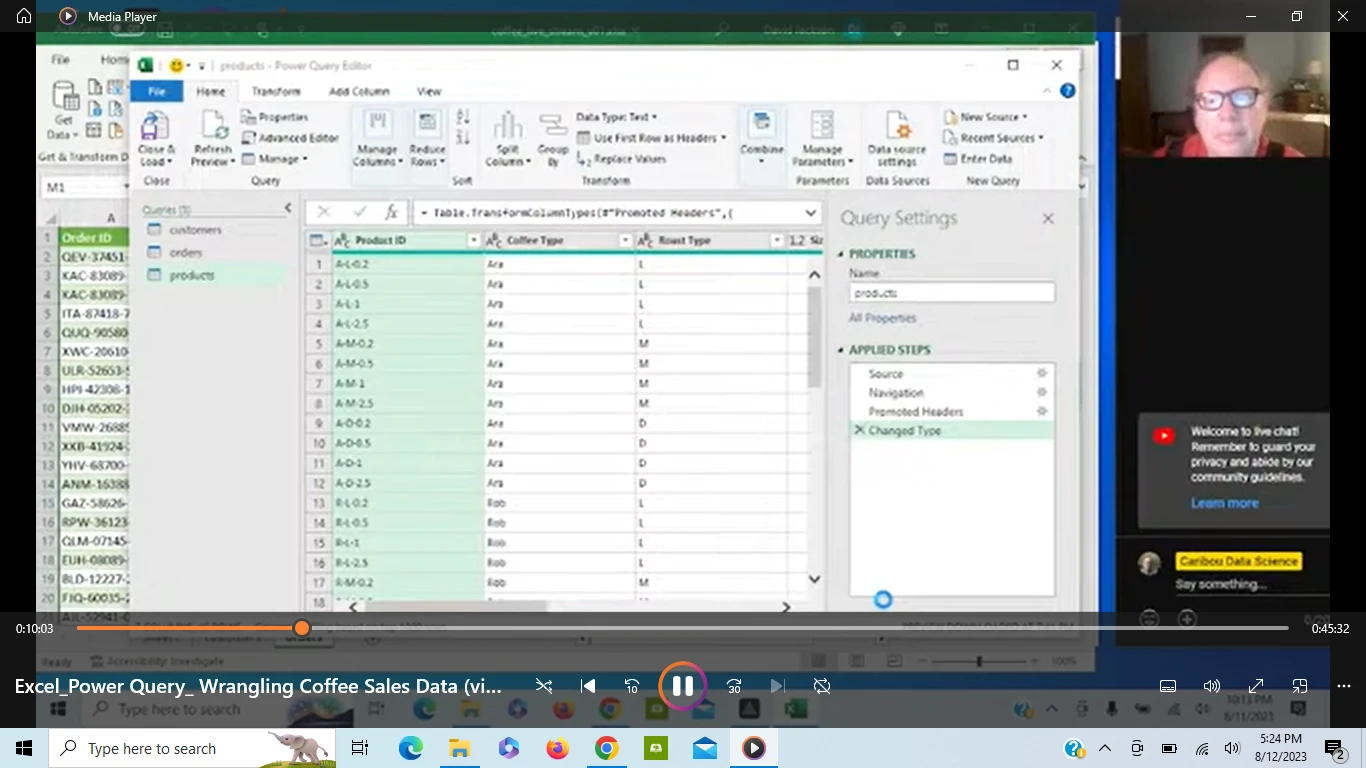This screenshot has height=768, width=1366.
Task: Click Learn more in live chat notice
Action: coord(1224,503)
